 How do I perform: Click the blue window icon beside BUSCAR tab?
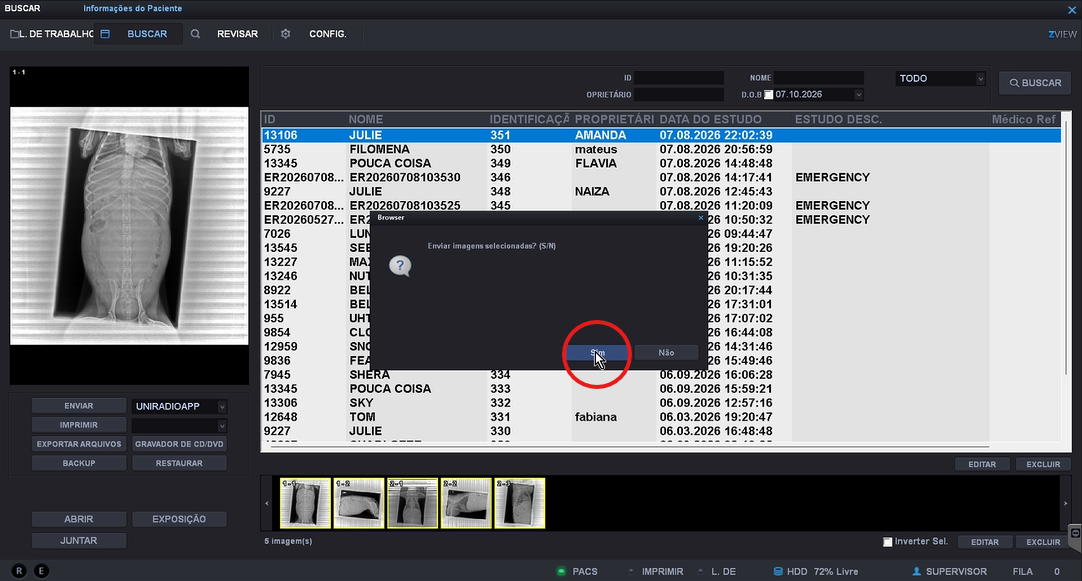click(105, 34)
